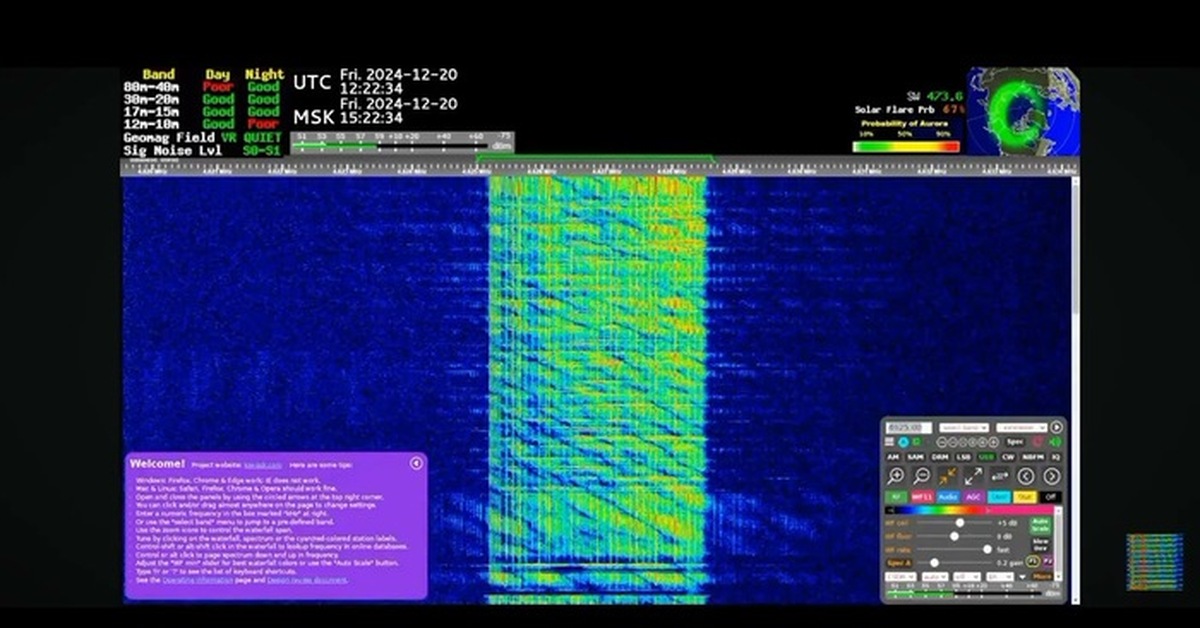Adjust the WF ceil slider handle
This screenshot has width=1200, height=628.
[960, 522]
